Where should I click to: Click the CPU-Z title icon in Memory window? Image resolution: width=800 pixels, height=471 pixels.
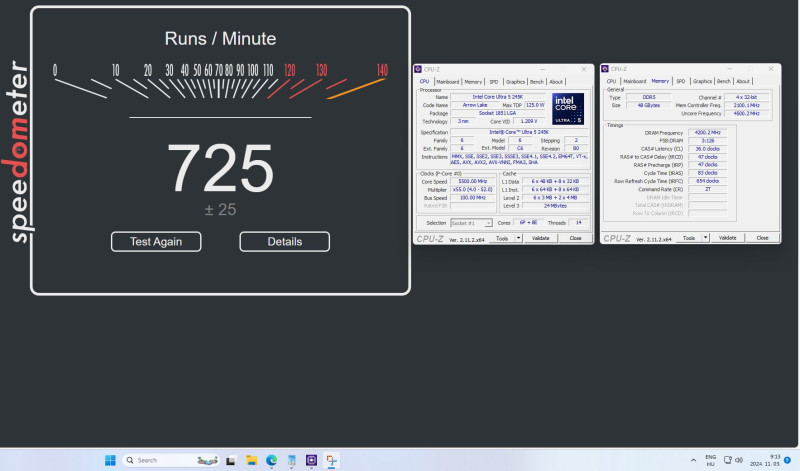(605, 69)
